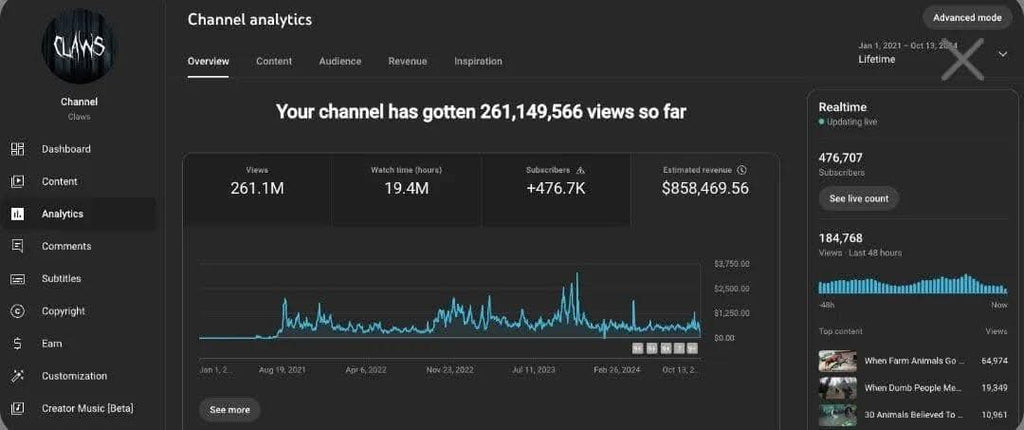
Task: Click See more below the chart
Action: 229,410
